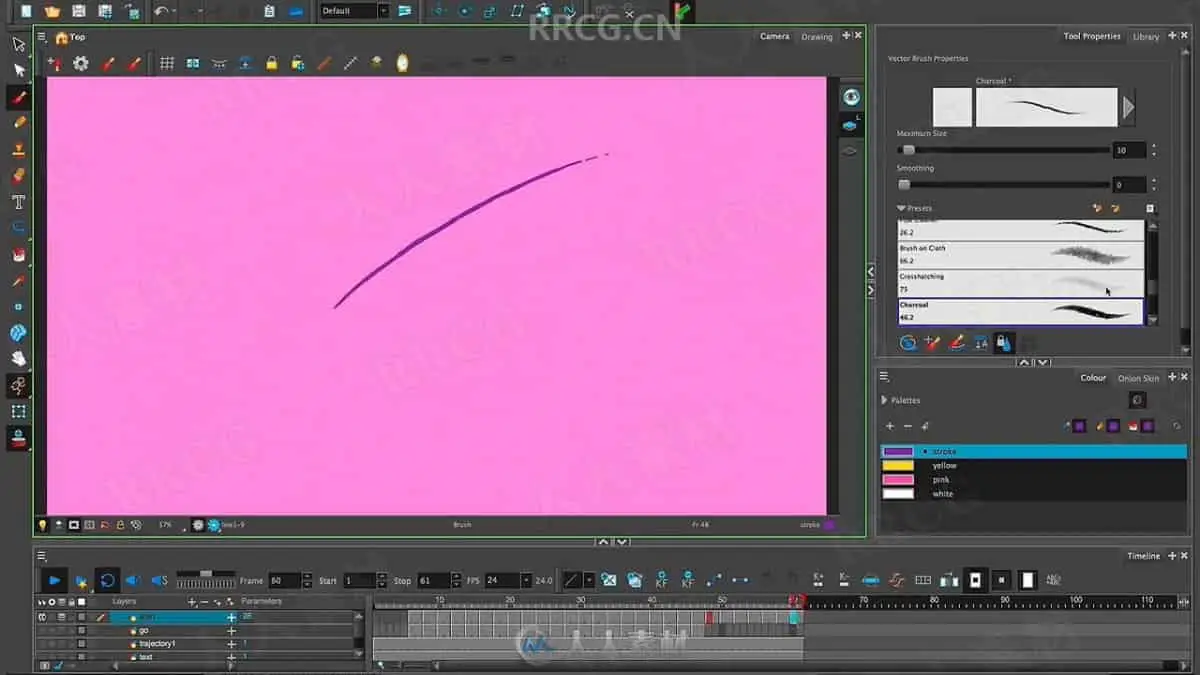Switch to the Camera tab
The height and width of the screenshot is (675, 1200).
775,36
